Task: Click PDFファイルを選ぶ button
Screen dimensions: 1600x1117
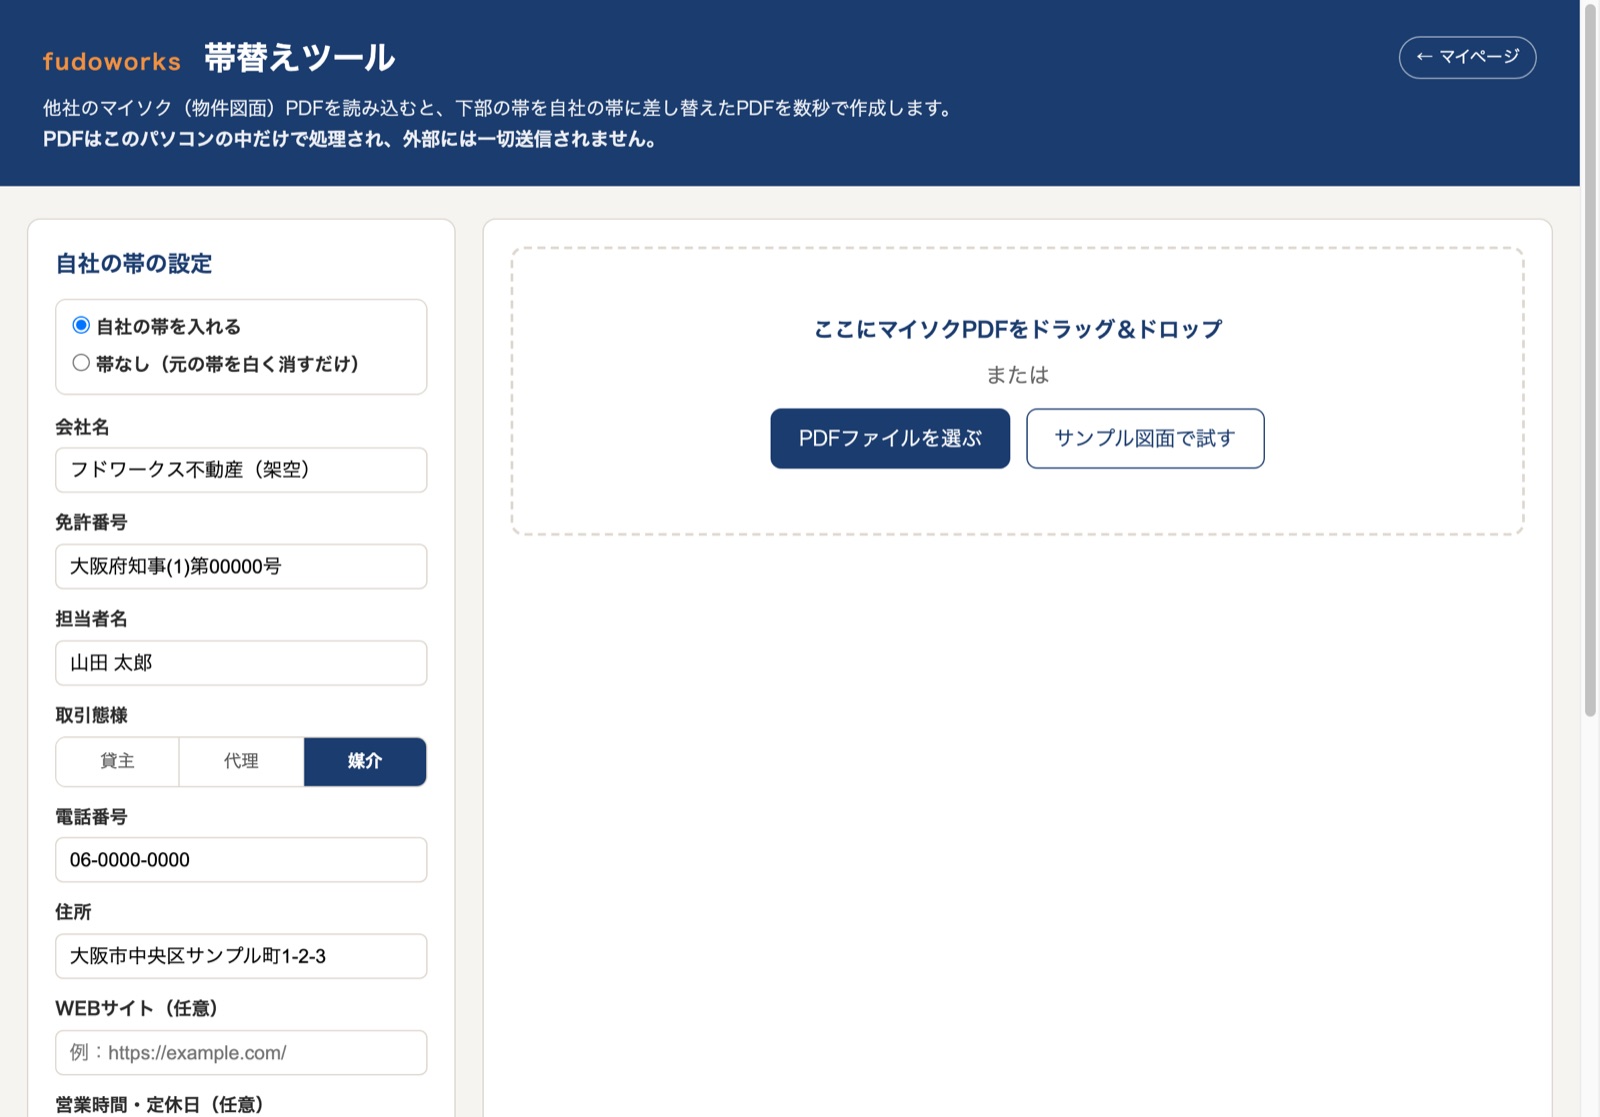Action: (890, 438)
